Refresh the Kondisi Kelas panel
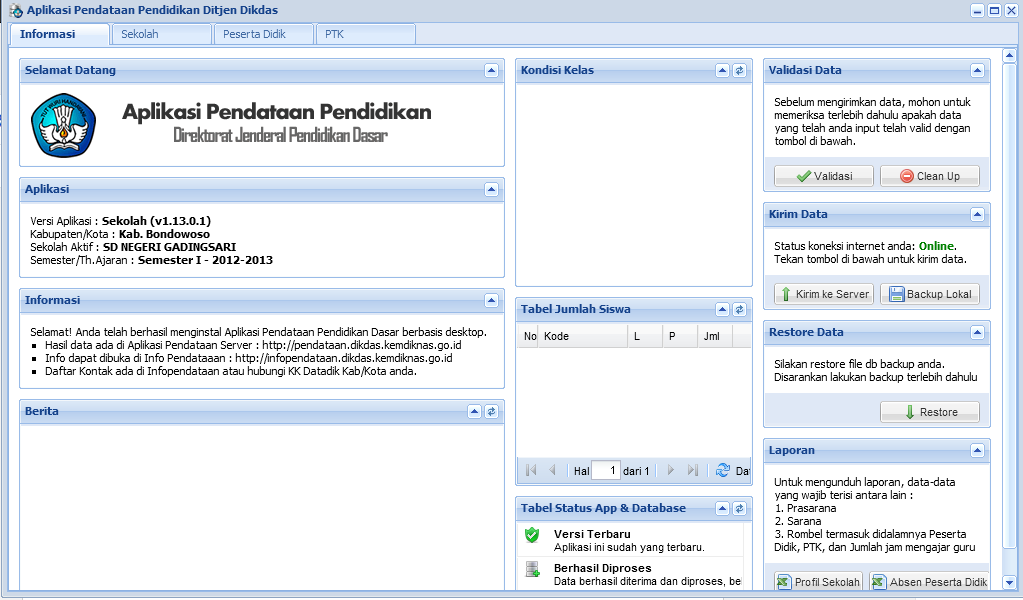This screenshot has height=600, width=1023. (x=739, y=70)
